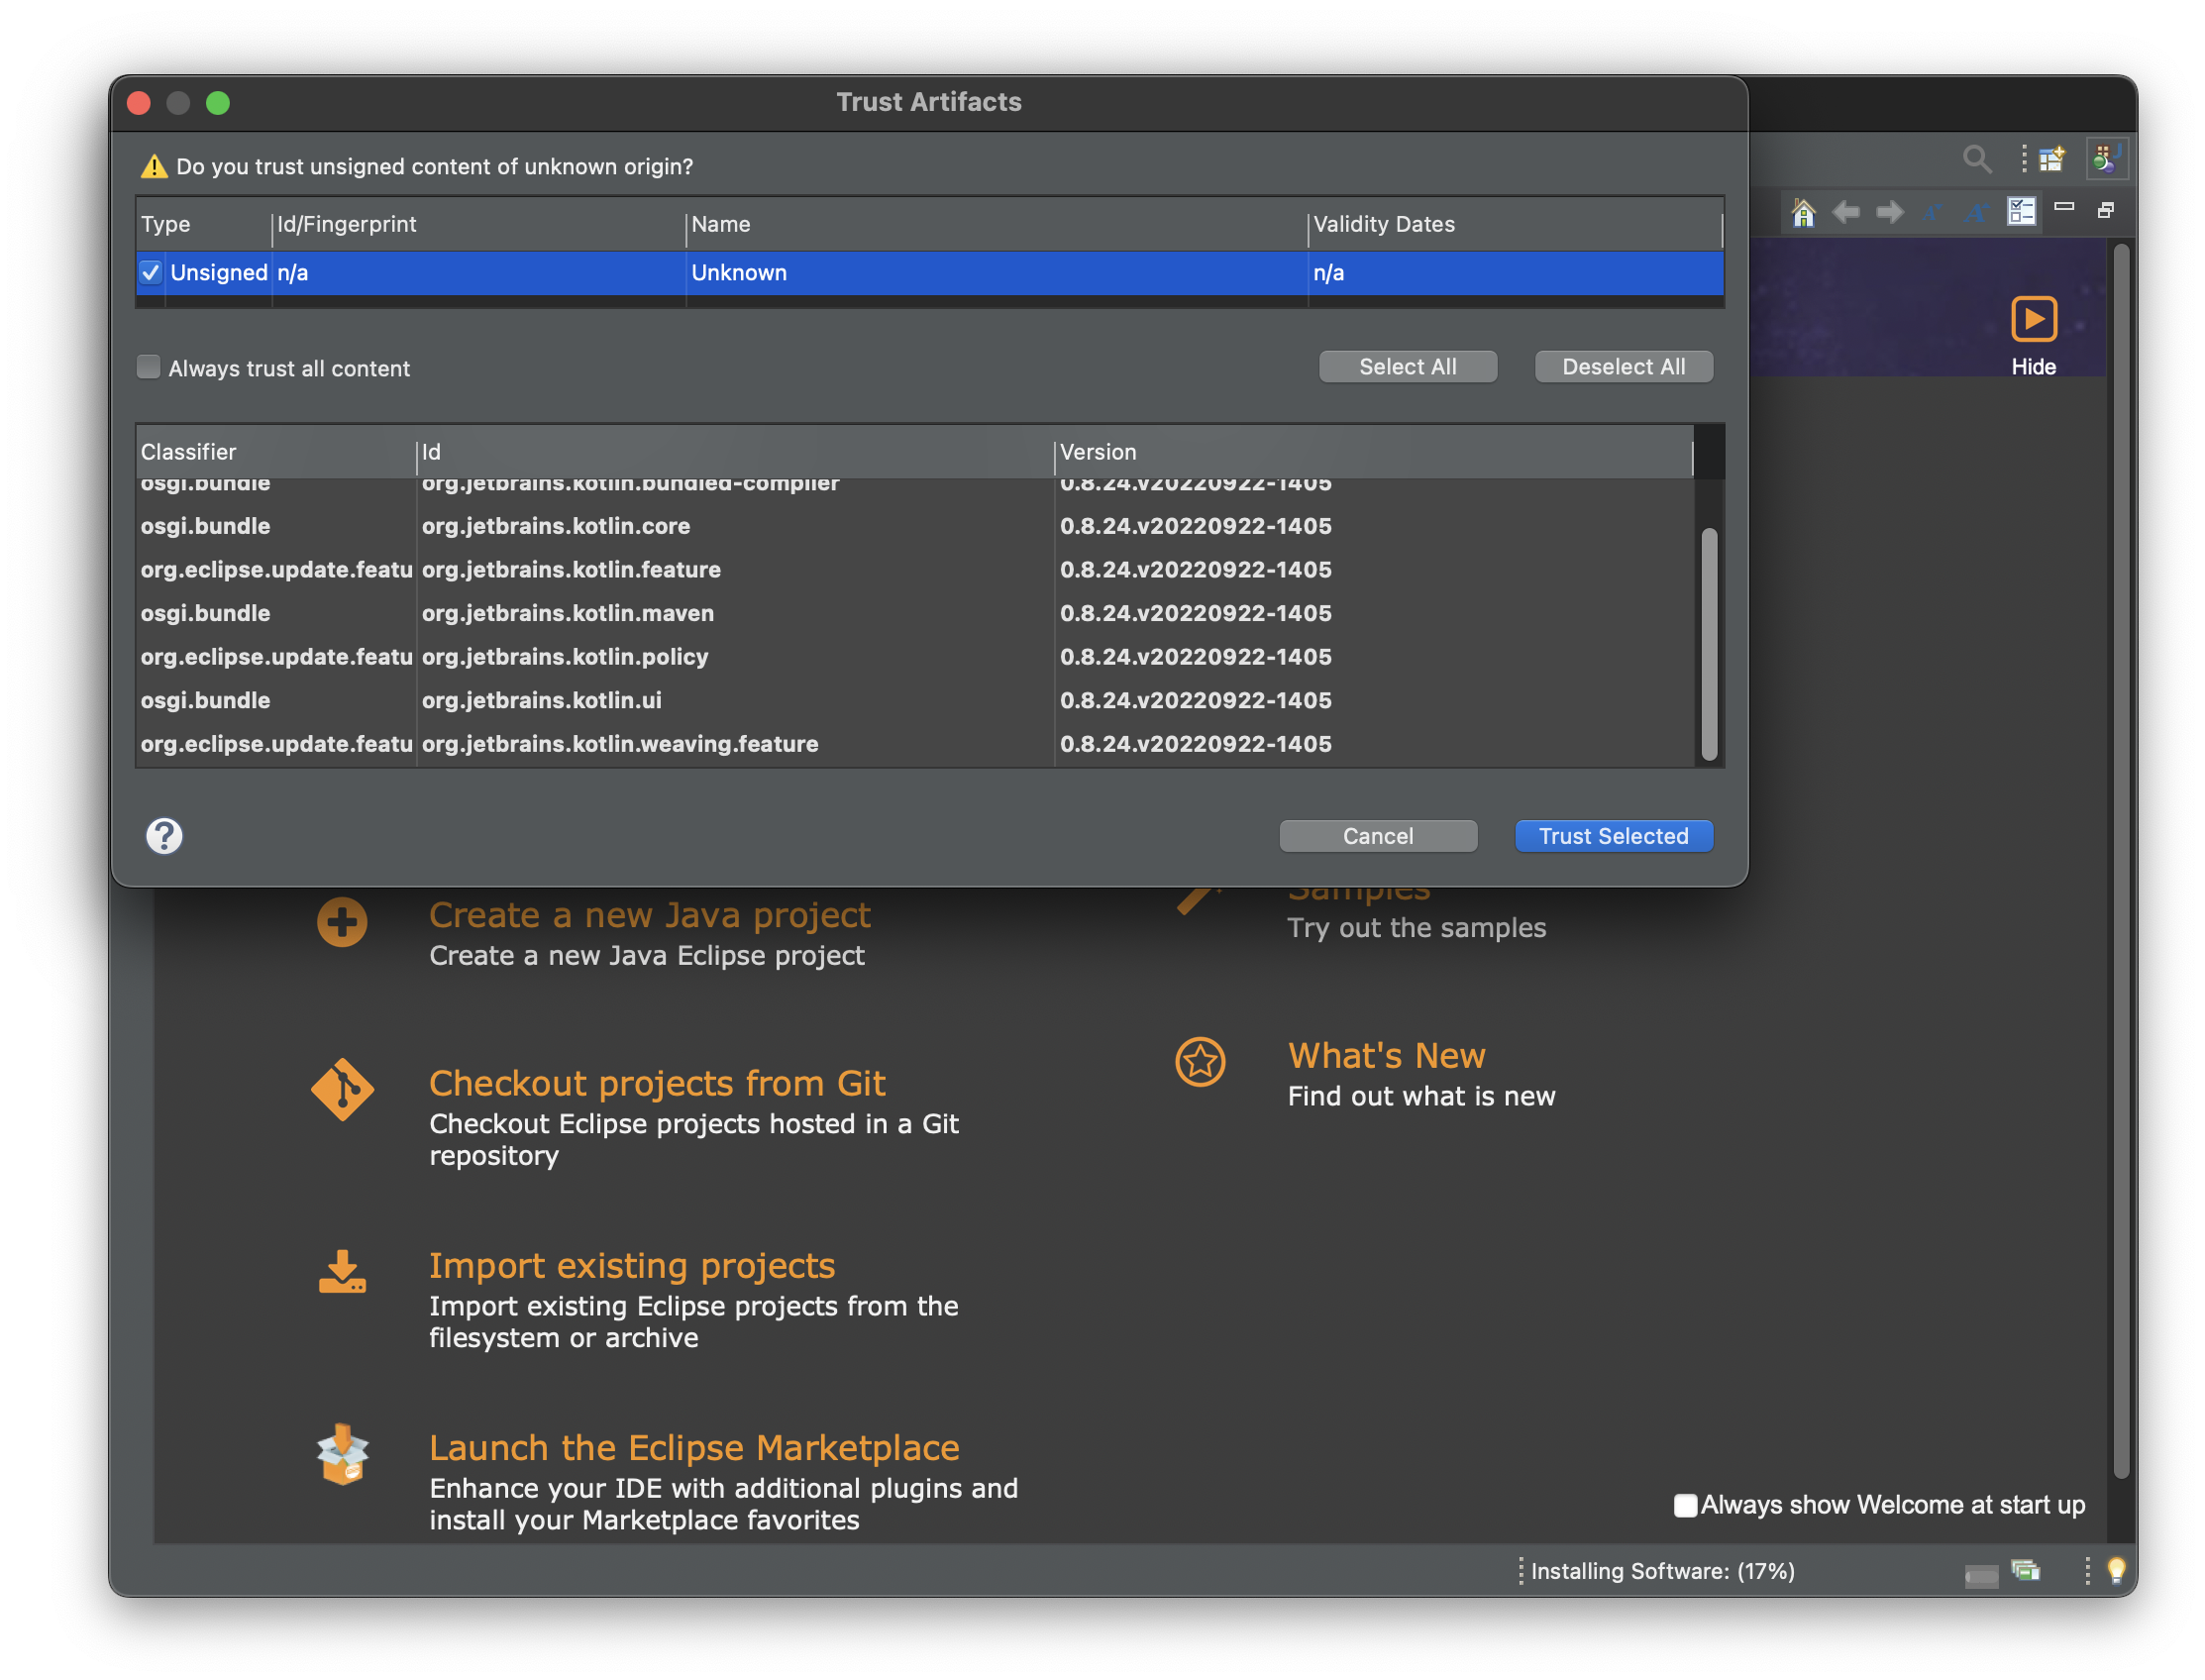The image size is (2205, 1680).
Task: Click the magnifier search icon
Action: [x=1975, y=159]
